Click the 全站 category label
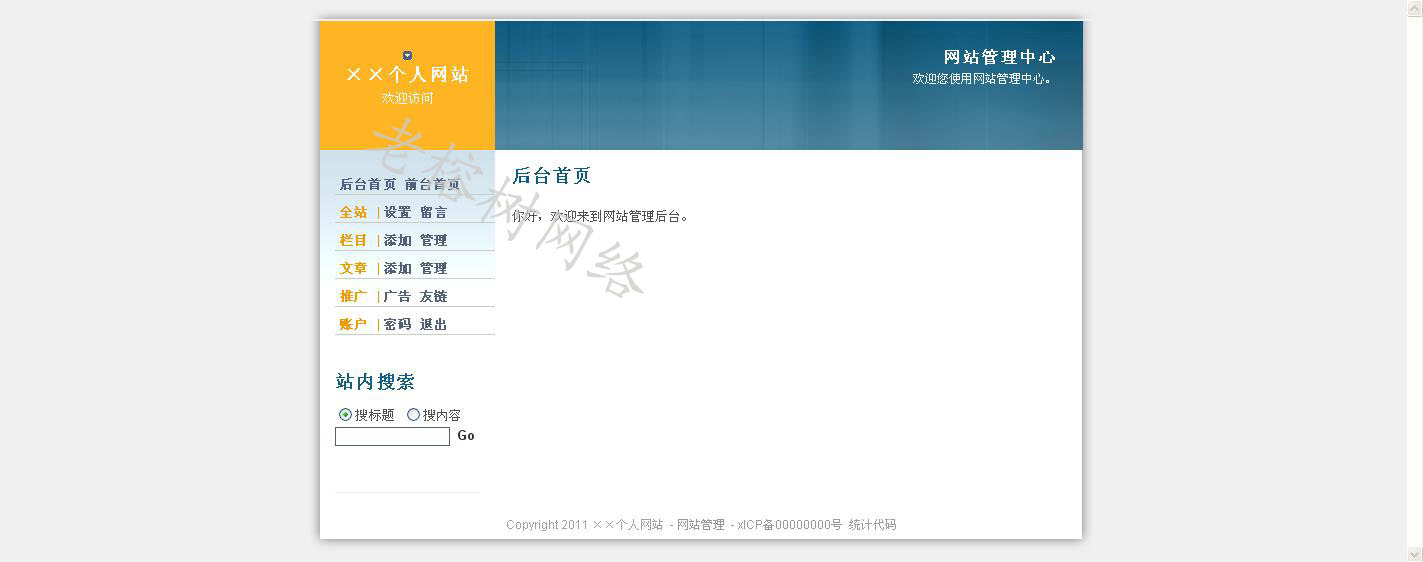This screenshot has width=1423, height=562. [353, 212]
